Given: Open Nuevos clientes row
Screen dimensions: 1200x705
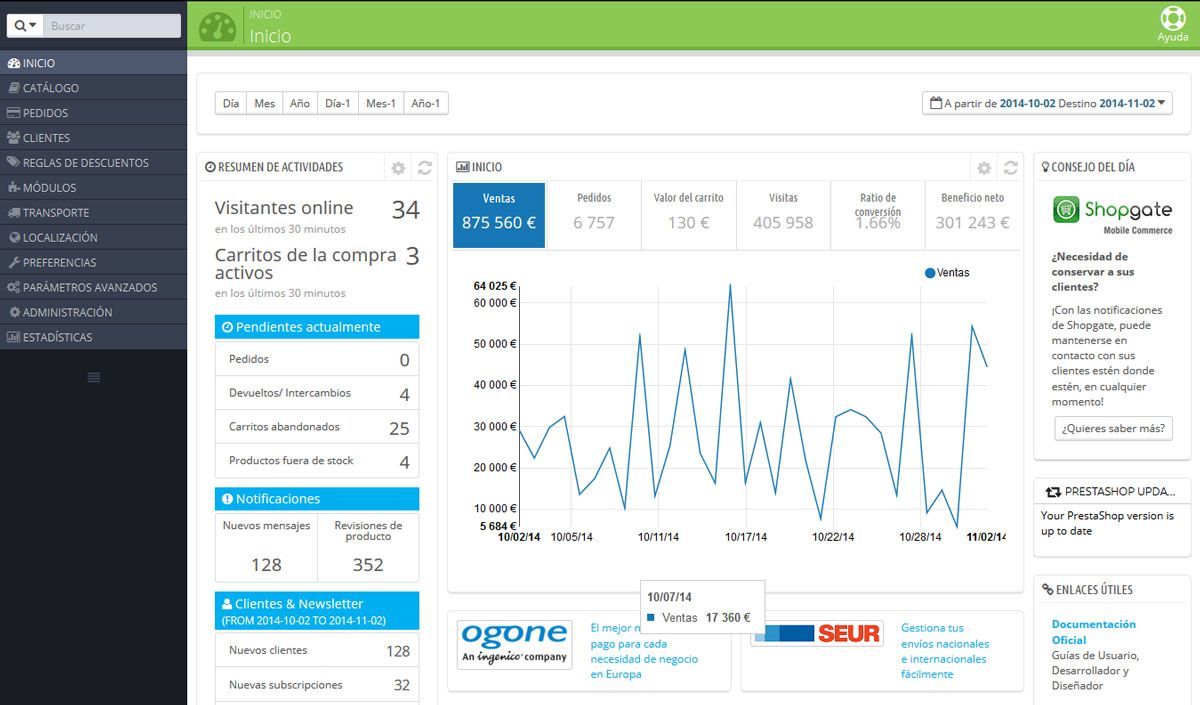Looking at the screenshot, I should [x=317, y=651].
